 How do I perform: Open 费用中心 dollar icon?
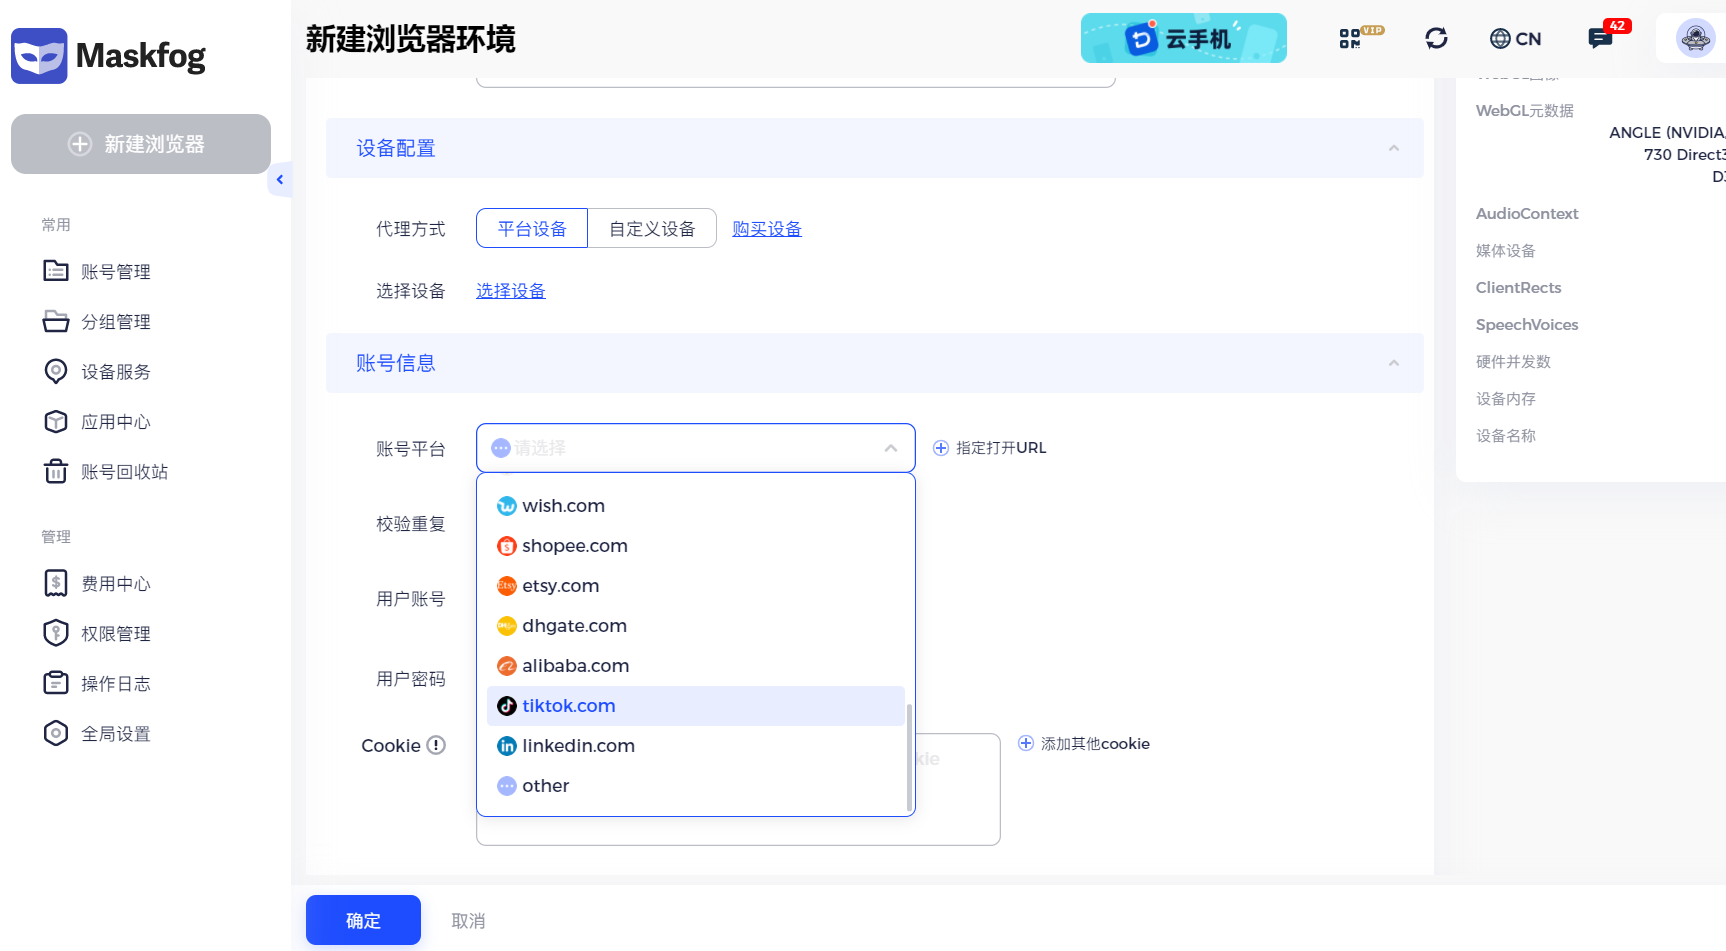pos(56,583)
